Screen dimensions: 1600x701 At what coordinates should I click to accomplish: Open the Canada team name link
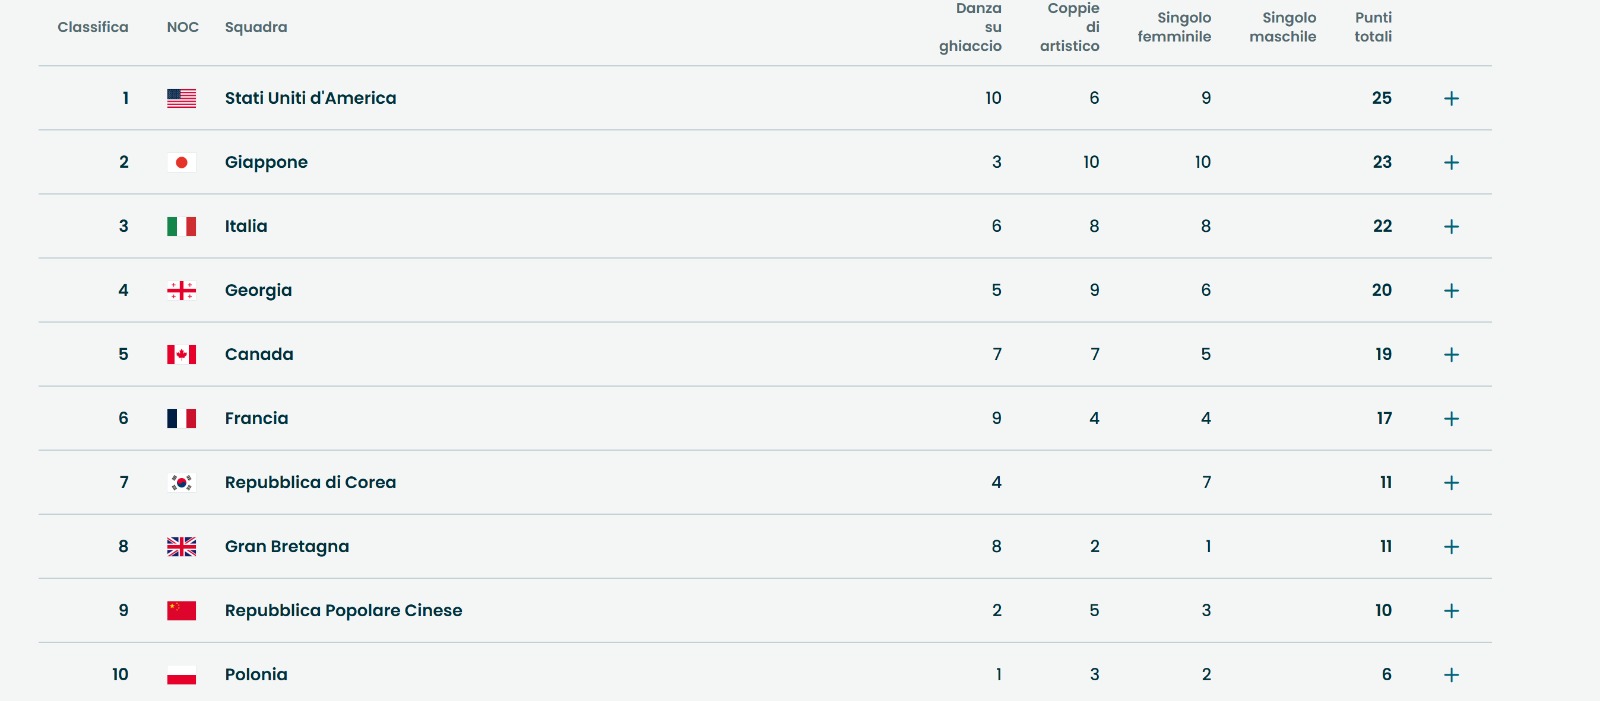tap(259, 354)
